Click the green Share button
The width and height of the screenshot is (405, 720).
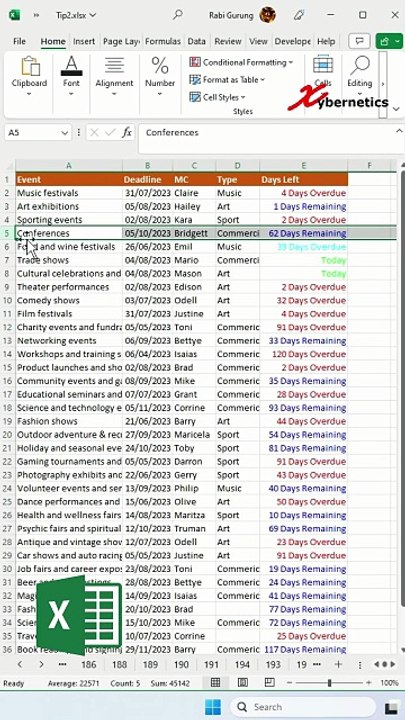(x=388, y=41)
